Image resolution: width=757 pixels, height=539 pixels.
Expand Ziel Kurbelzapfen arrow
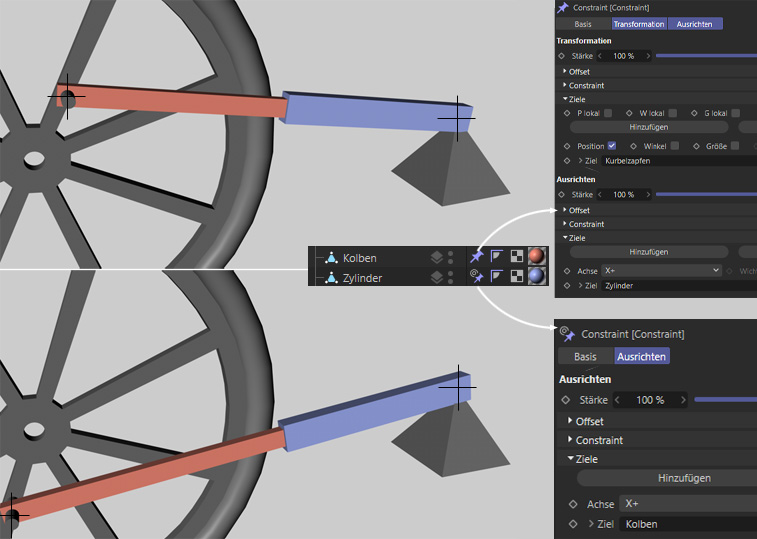[580, 161]
